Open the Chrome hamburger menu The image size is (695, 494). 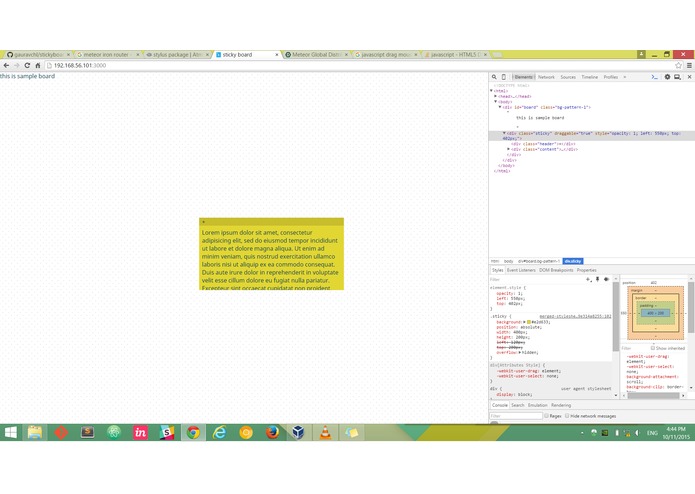[689, 66]
